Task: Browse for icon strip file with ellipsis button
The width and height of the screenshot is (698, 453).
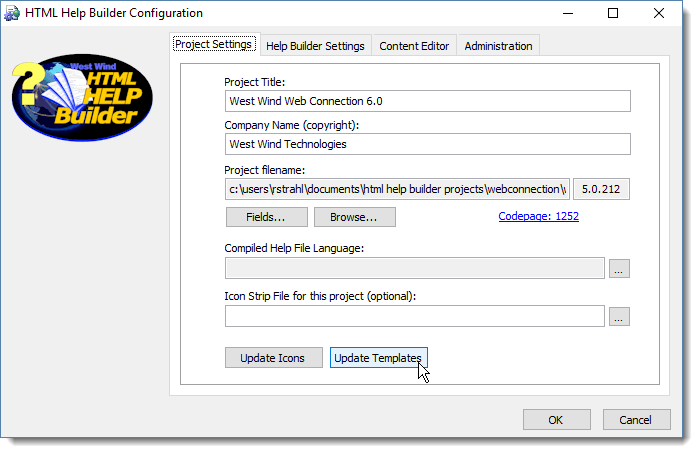Action: (x=619, y=317)
